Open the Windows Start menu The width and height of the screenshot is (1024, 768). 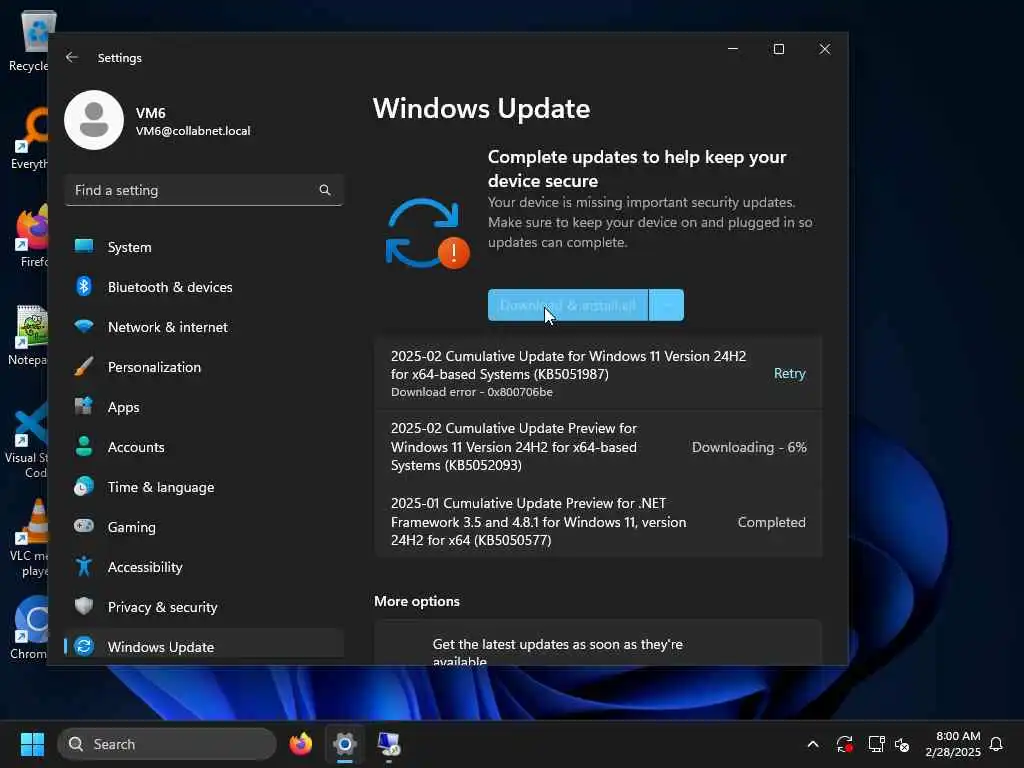[x=32, y=744]
